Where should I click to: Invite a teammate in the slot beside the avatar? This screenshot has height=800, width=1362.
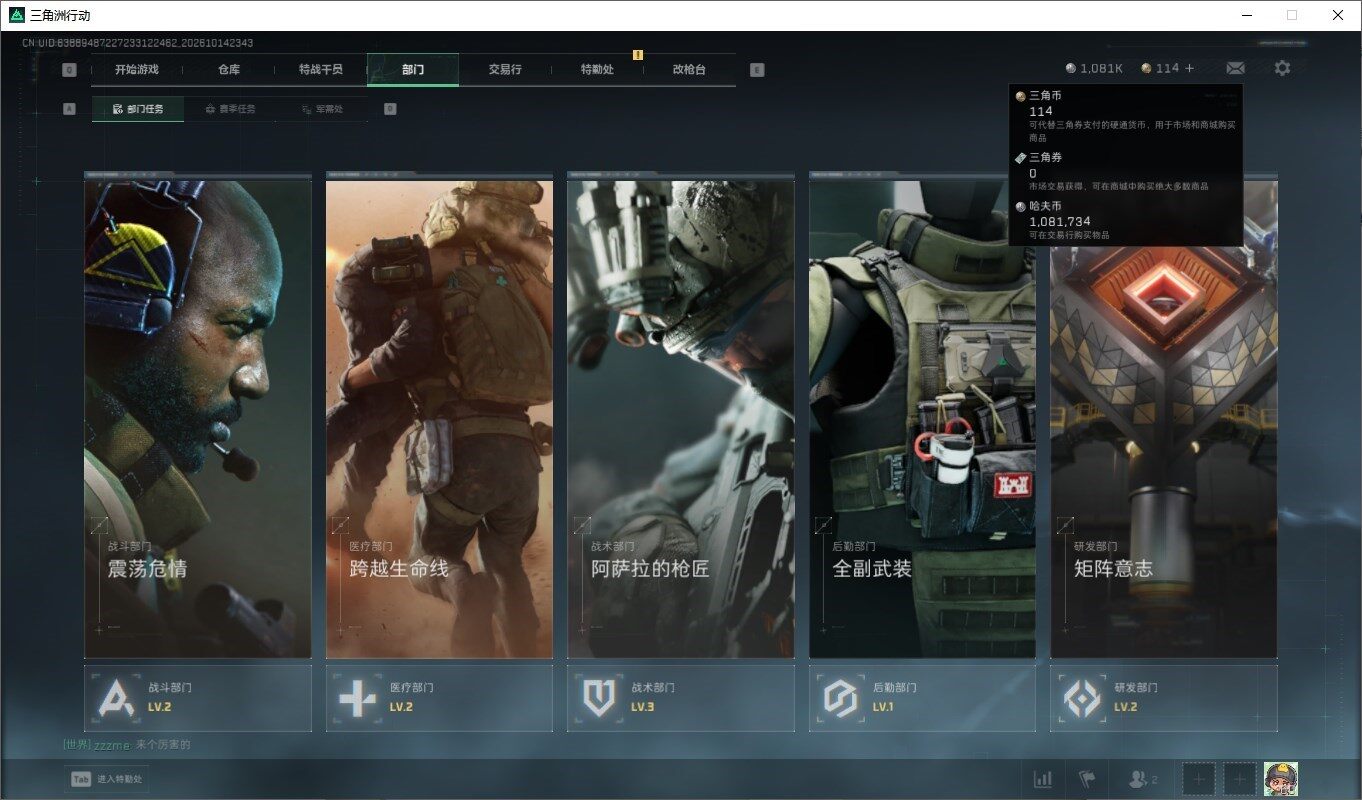(1240, 778)
